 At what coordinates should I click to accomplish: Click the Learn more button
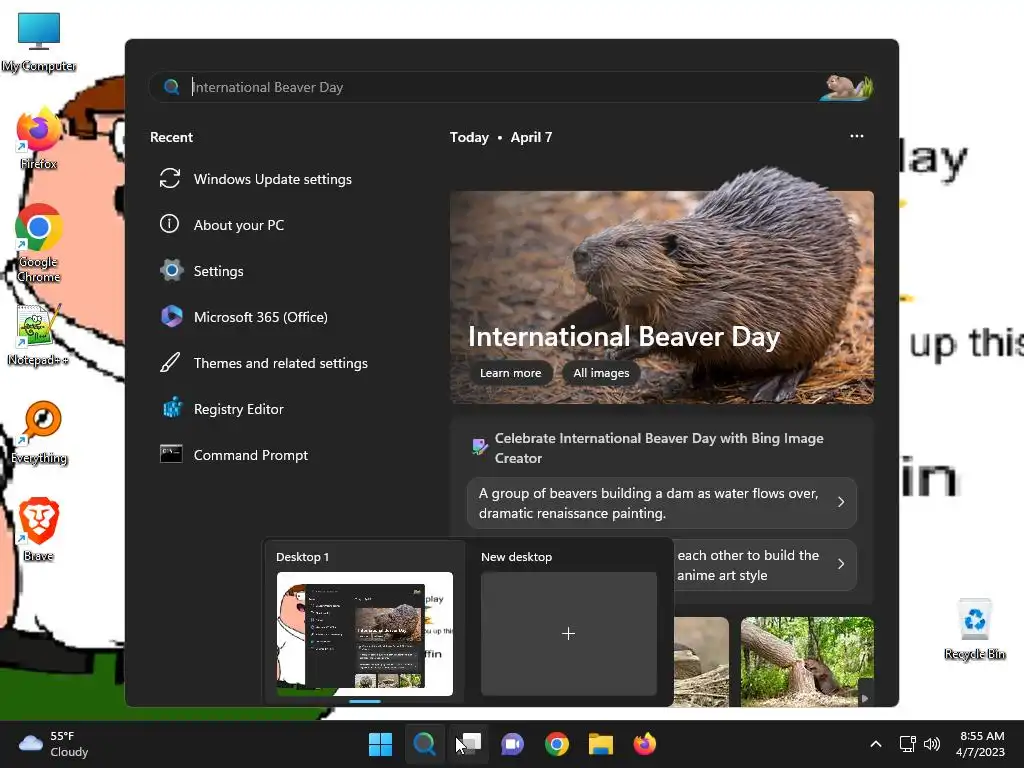[511, 373]
